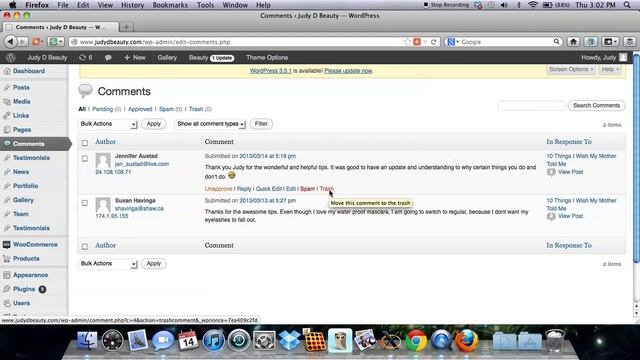Viewport: 640px width, 360px height.
Task: Open the updates icon showing 6
Action: (86, 58)
